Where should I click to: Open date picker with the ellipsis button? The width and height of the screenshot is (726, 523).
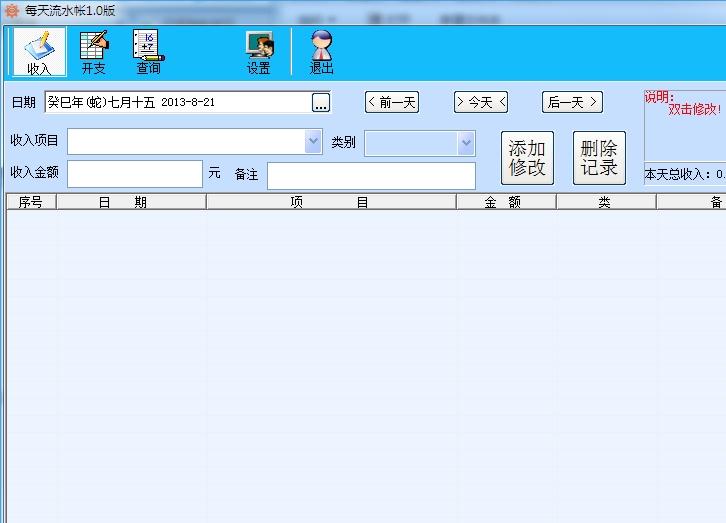tap(320, 102)
